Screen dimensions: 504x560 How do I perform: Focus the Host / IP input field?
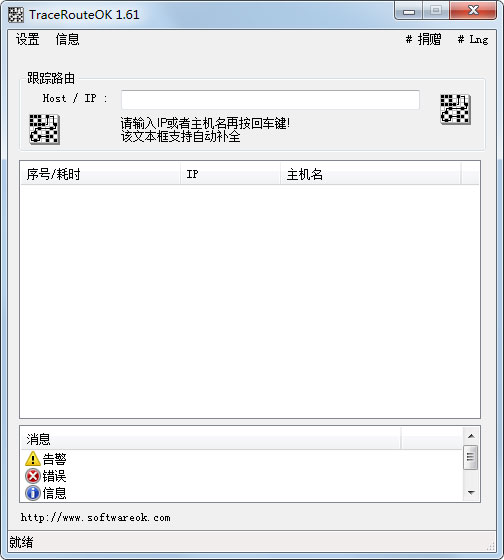click(270, 100)
